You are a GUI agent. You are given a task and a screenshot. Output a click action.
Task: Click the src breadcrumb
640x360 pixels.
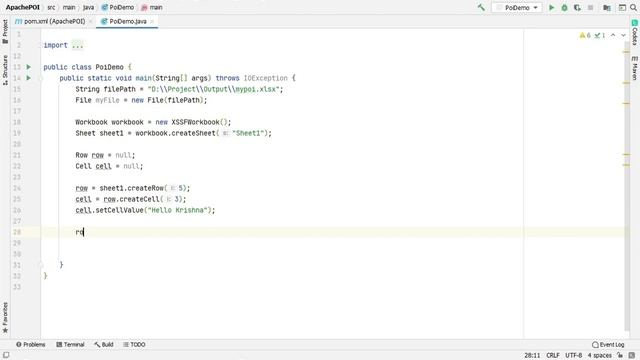coord(51,7)
